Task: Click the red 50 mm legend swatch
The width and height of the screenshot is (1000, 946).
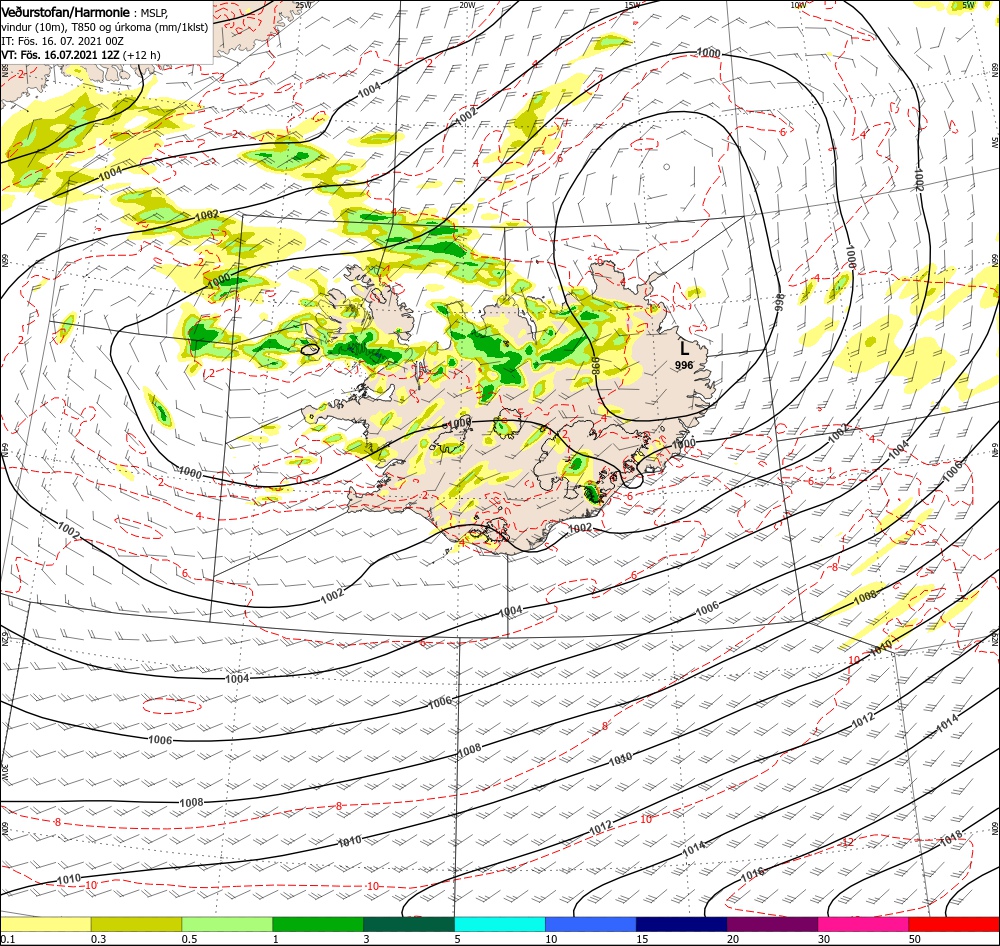Action: click(953, 924)
